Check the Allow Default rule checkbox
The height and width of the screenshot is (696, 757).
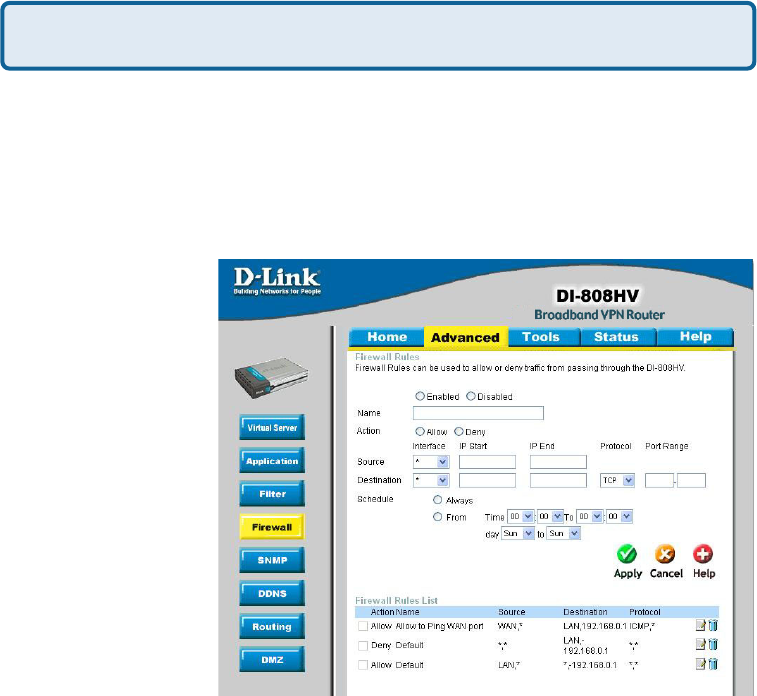363,665
